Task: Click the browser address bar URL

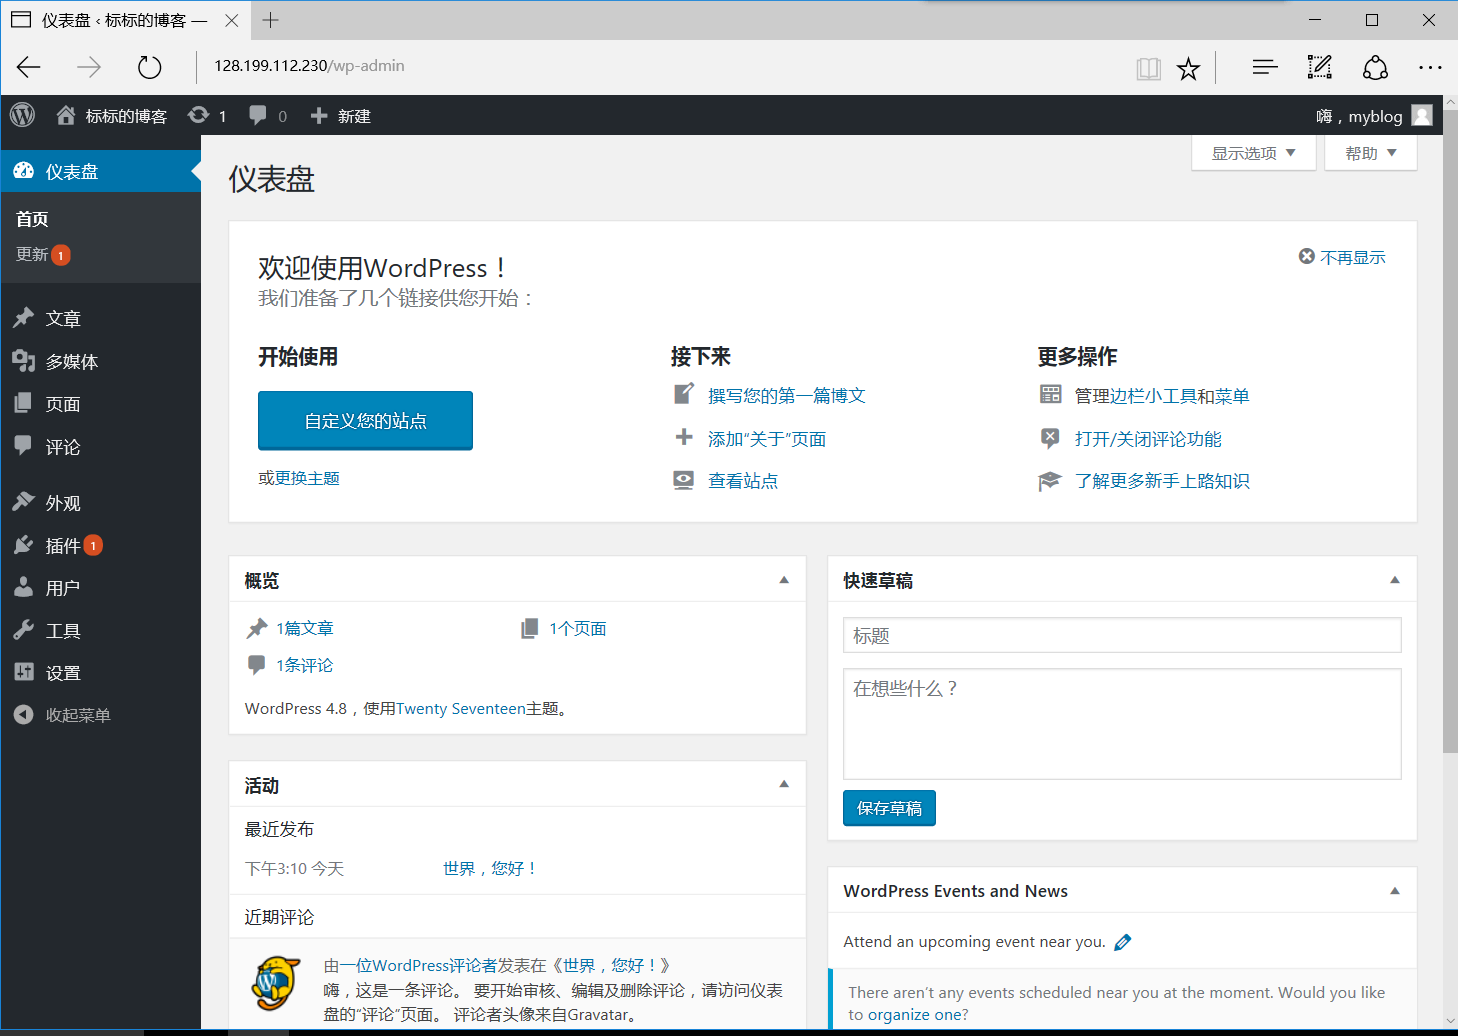Action: 309,66
